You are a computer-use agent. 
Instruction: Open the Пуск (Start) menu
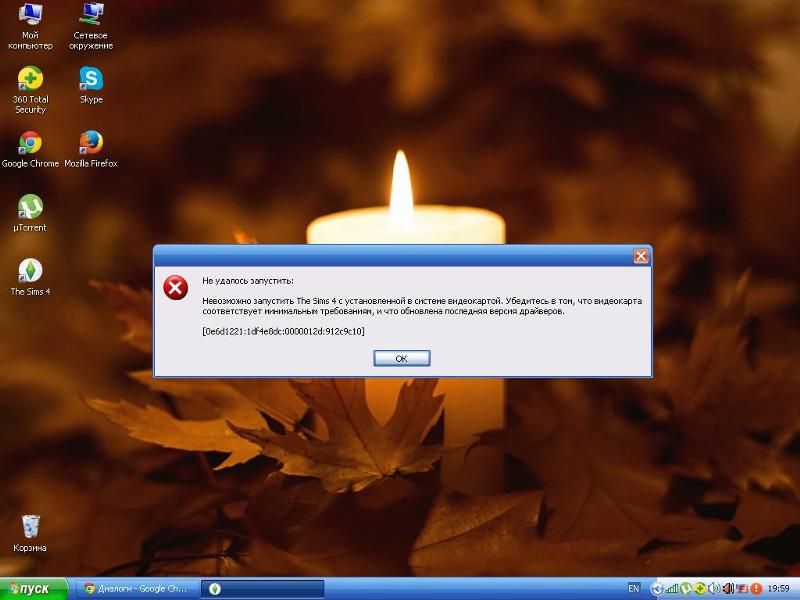tap(30, 589)
